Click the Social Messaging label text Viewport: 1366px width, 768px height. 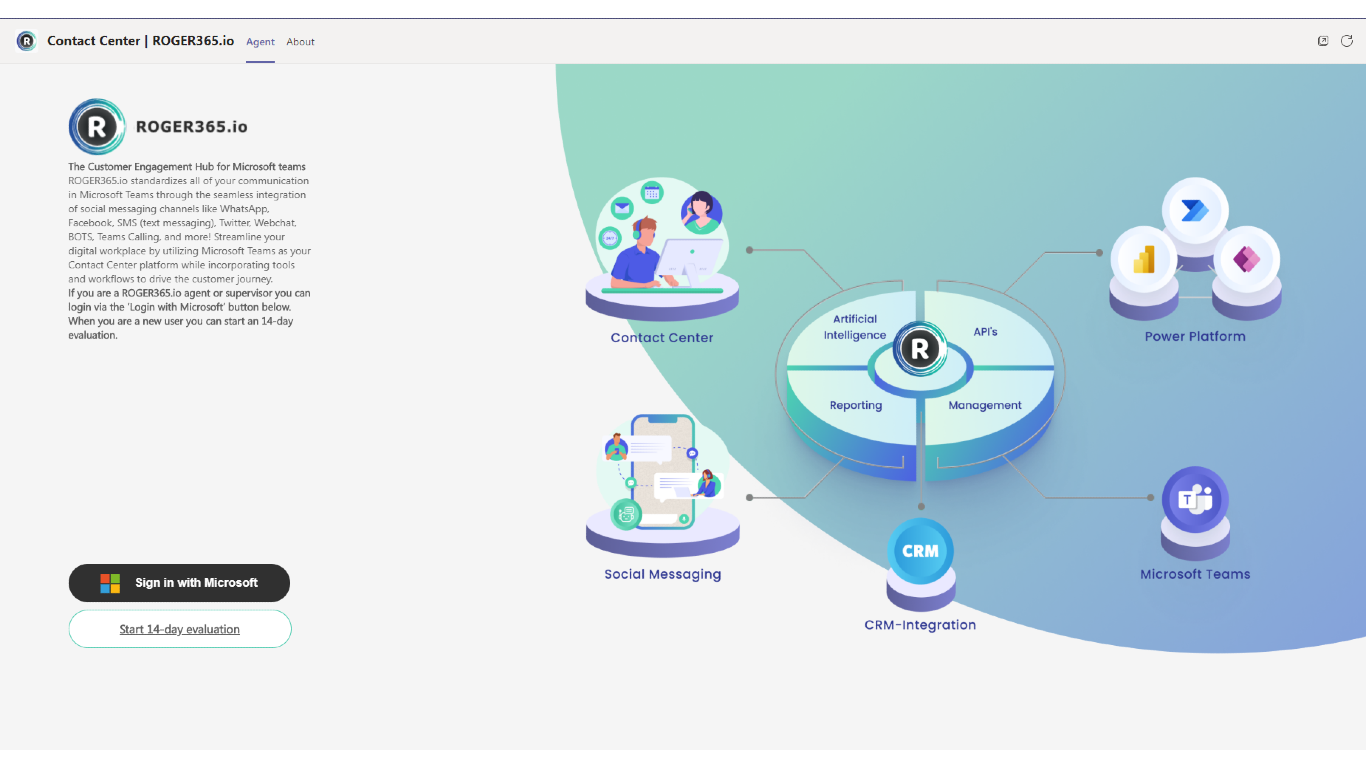click(662, 574)
